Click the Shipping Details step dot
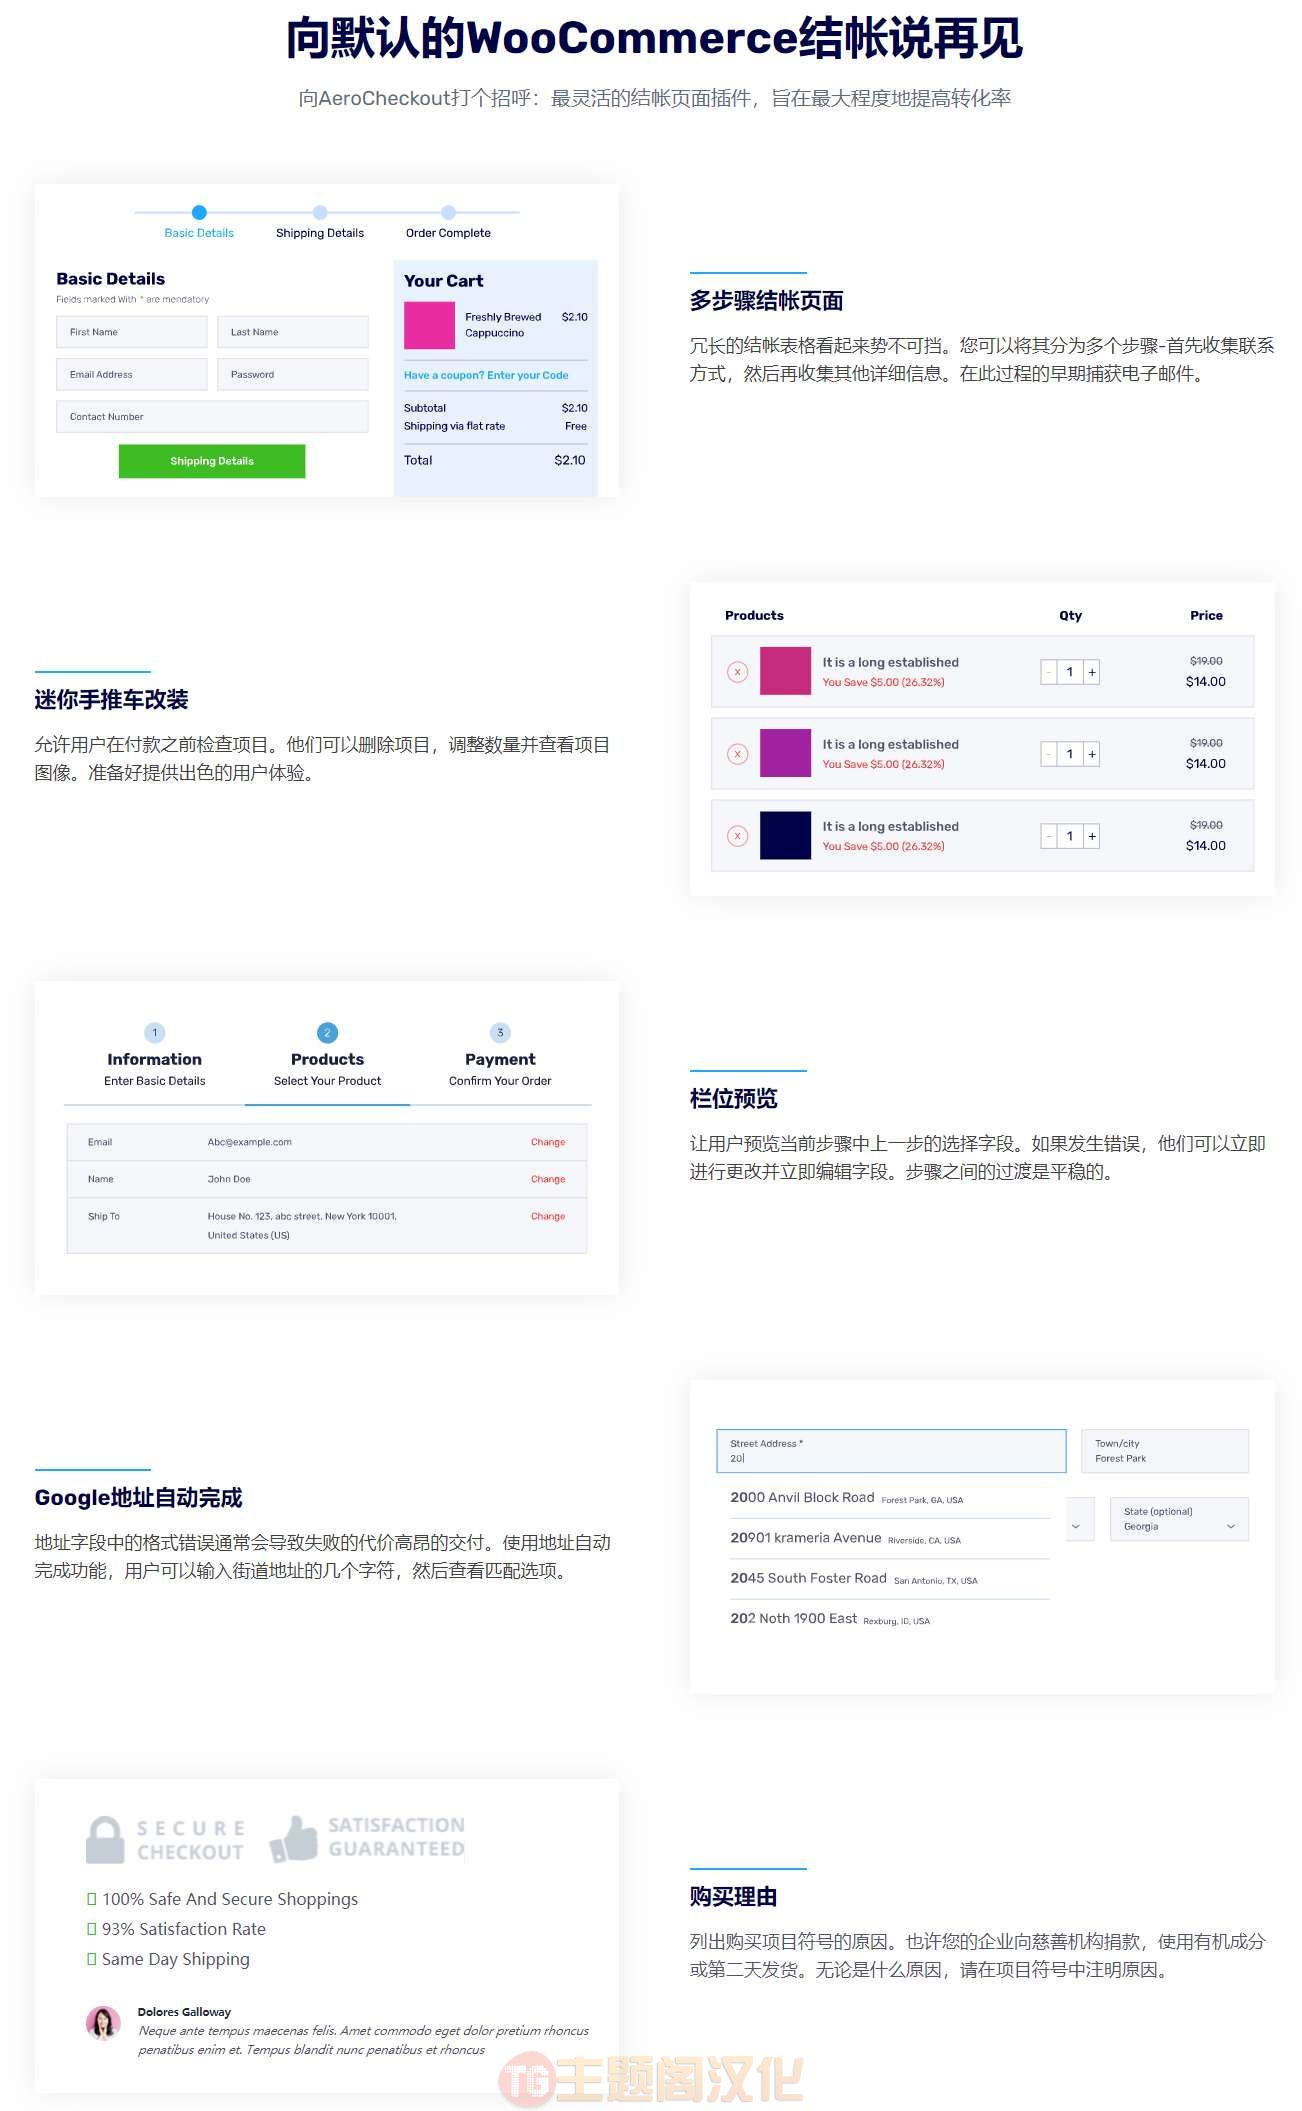This screenshot has width=1302, height=2111. 320,212
